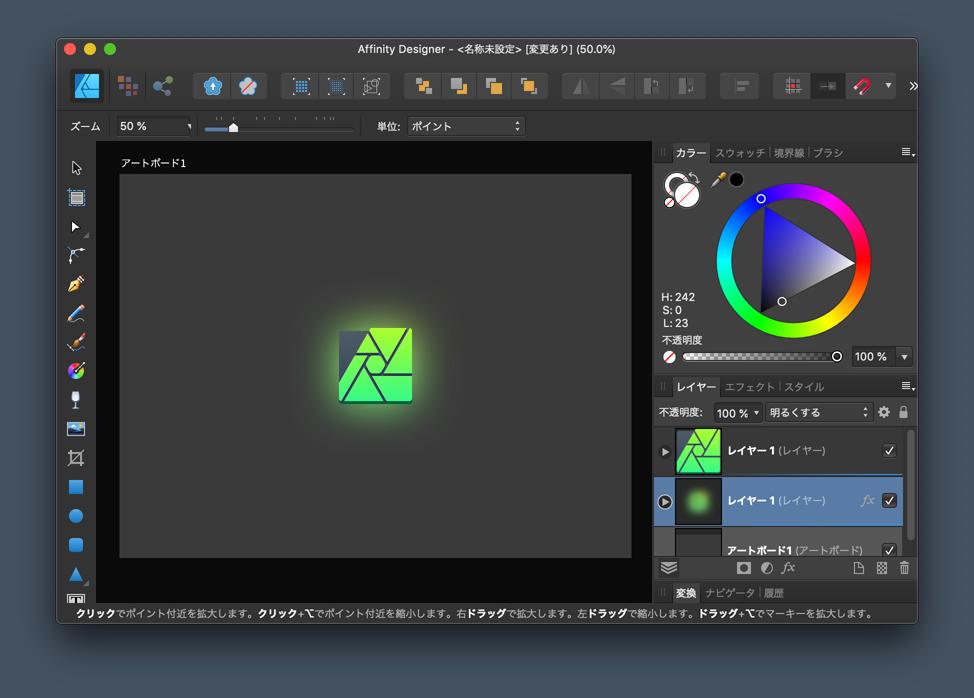Pick a color with the eyedropper icon
Screen dimensions: 974x698
[x=718, y=180]
